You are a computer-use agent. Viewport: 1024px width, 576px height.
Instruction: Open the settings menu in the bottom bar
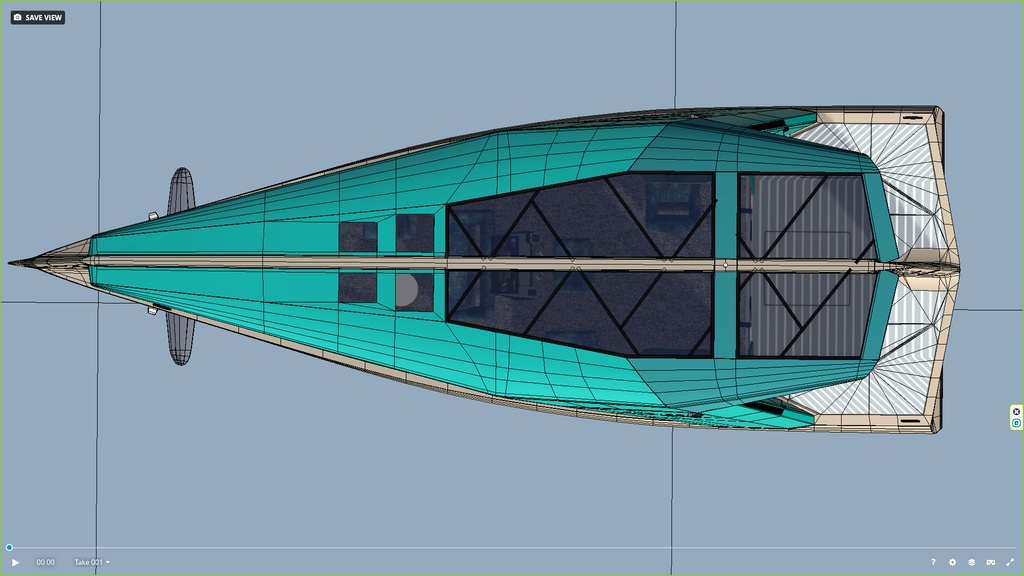(x=952, y=562)
